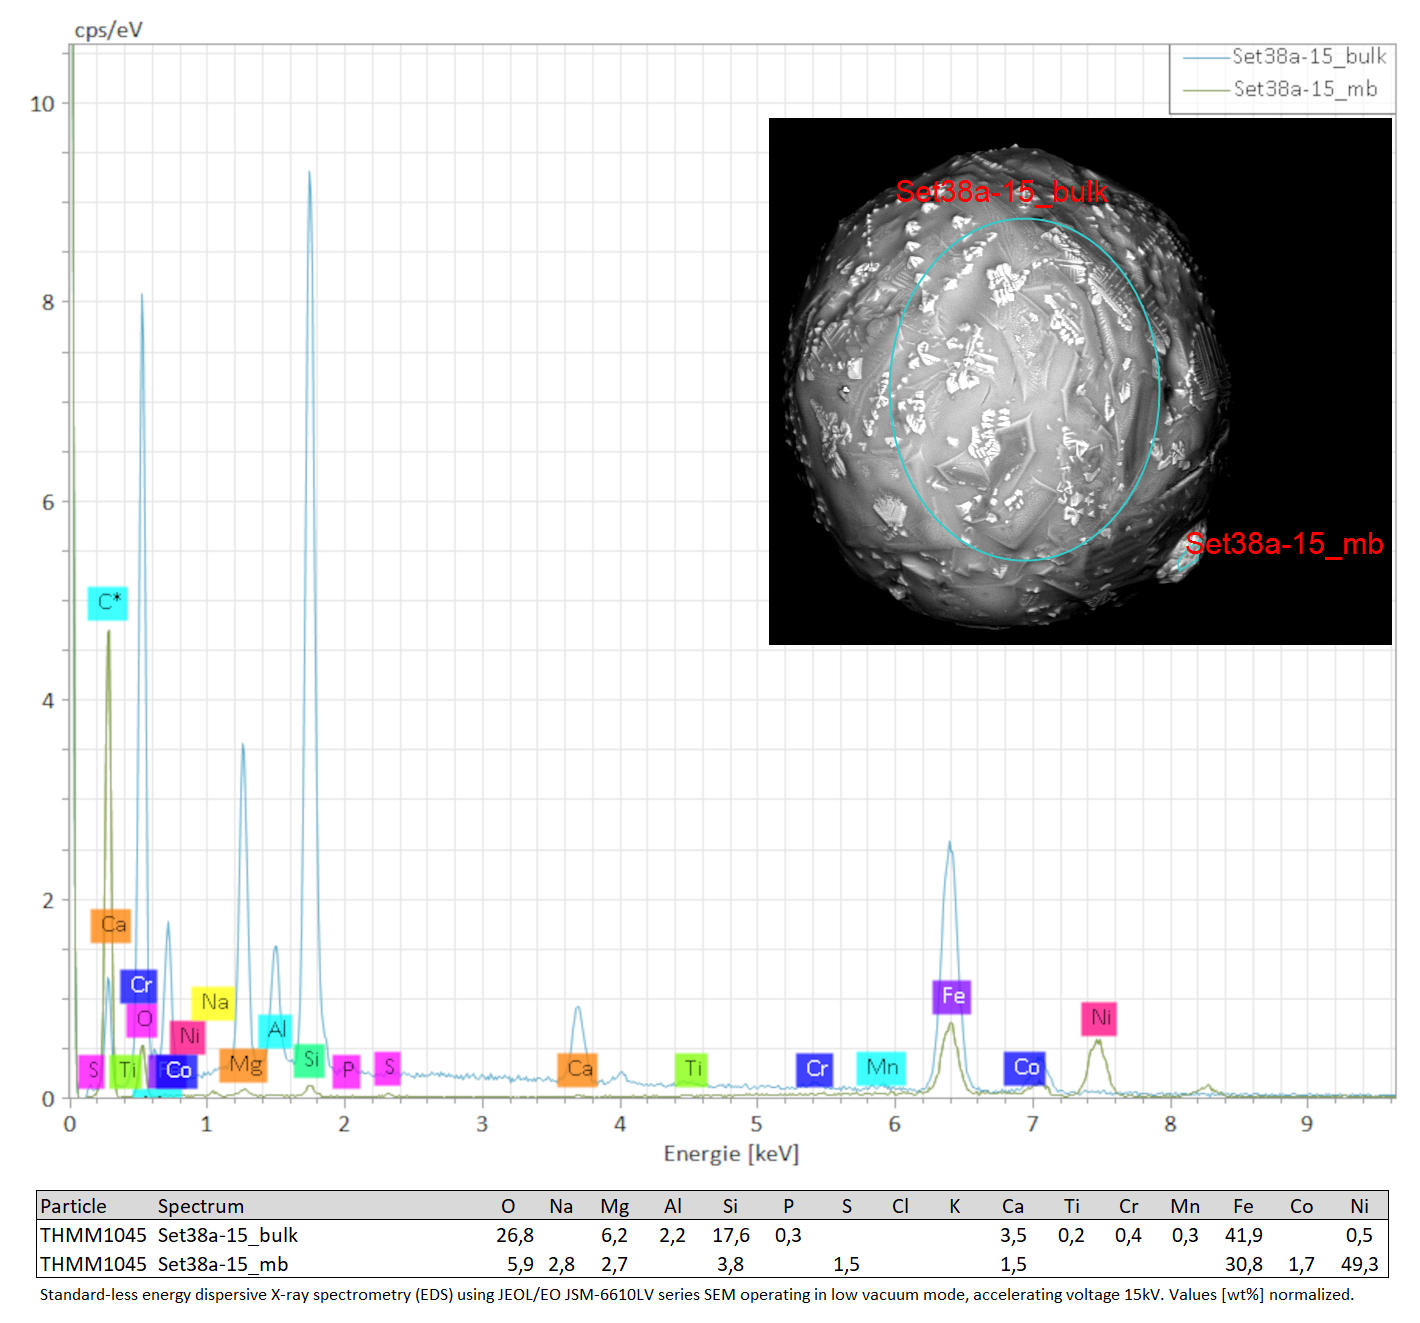Select the Set38a-15_mb entry in the chart legend
The image size is (1420, 1323).
coord(1280,89)
